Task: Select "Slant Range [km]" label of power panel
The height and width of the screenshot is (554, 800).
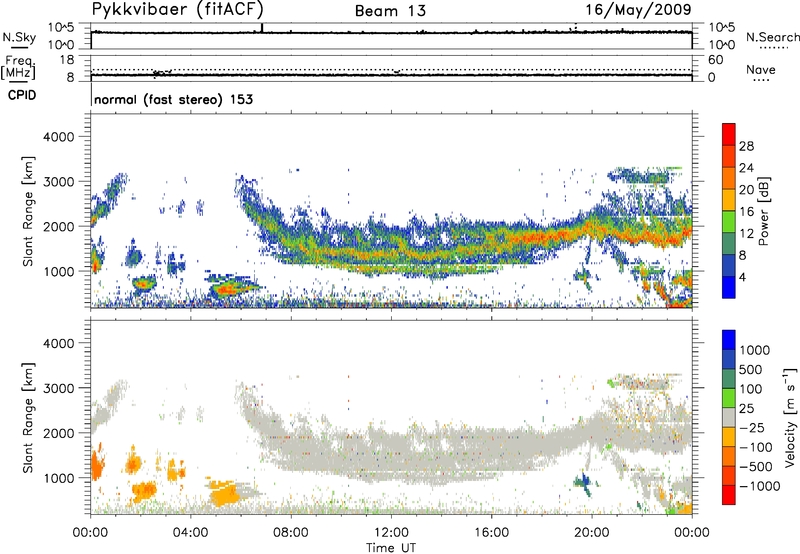Action: (28, 211)
